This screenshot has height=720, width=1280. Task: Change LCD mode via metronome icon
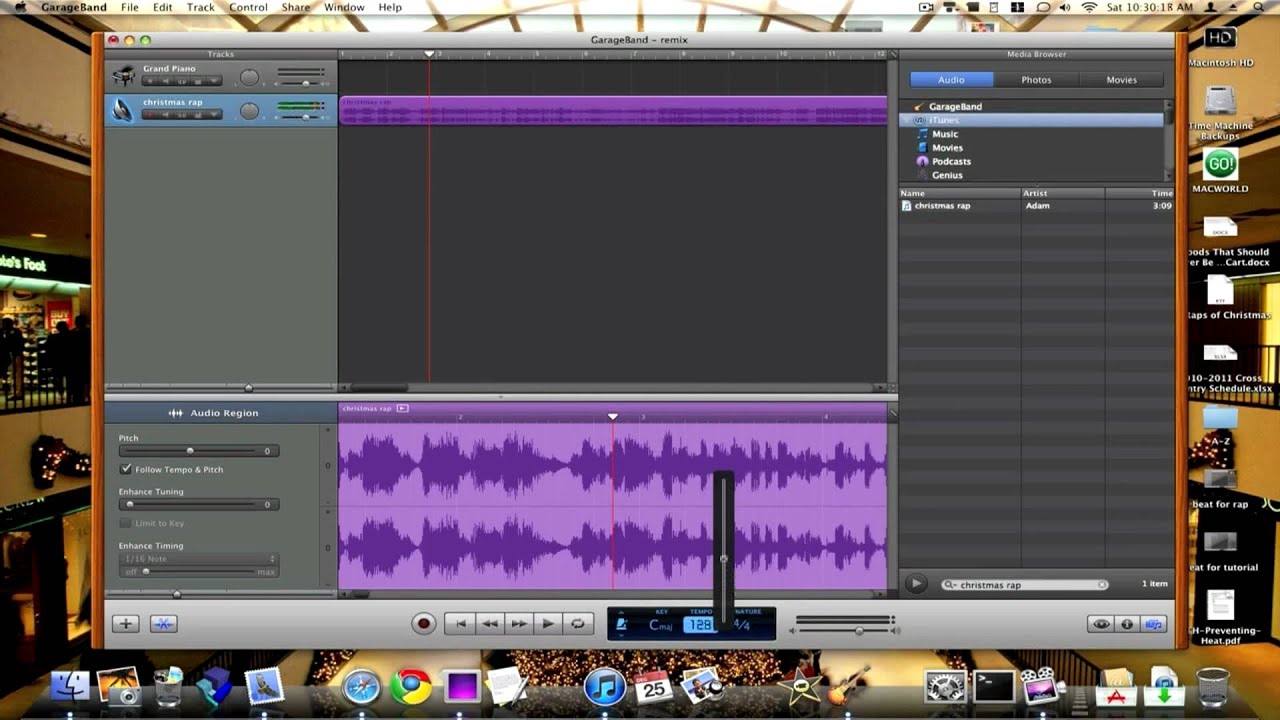pyautogui.click(x=621, y=625)
